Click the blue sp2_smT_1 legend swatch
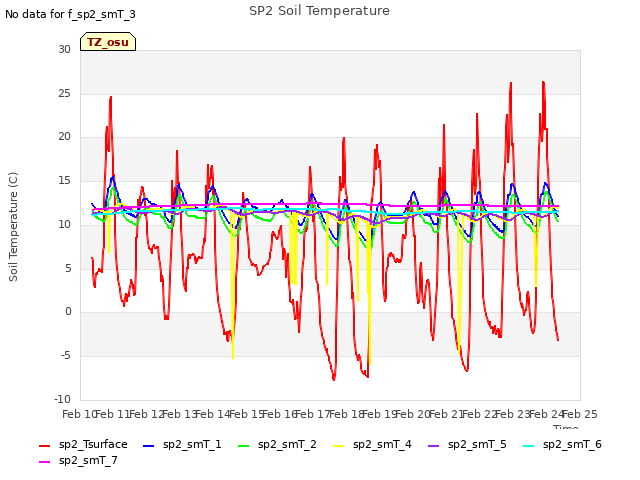The width and height of the screenshot is (640, 480). (x=149, y=445)
